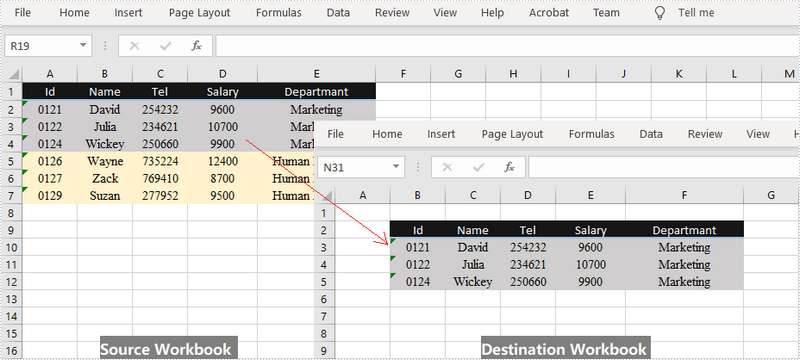Click cell 0129 in source workbook
This screenshot has width=800, height=360.
pos(50,196)
